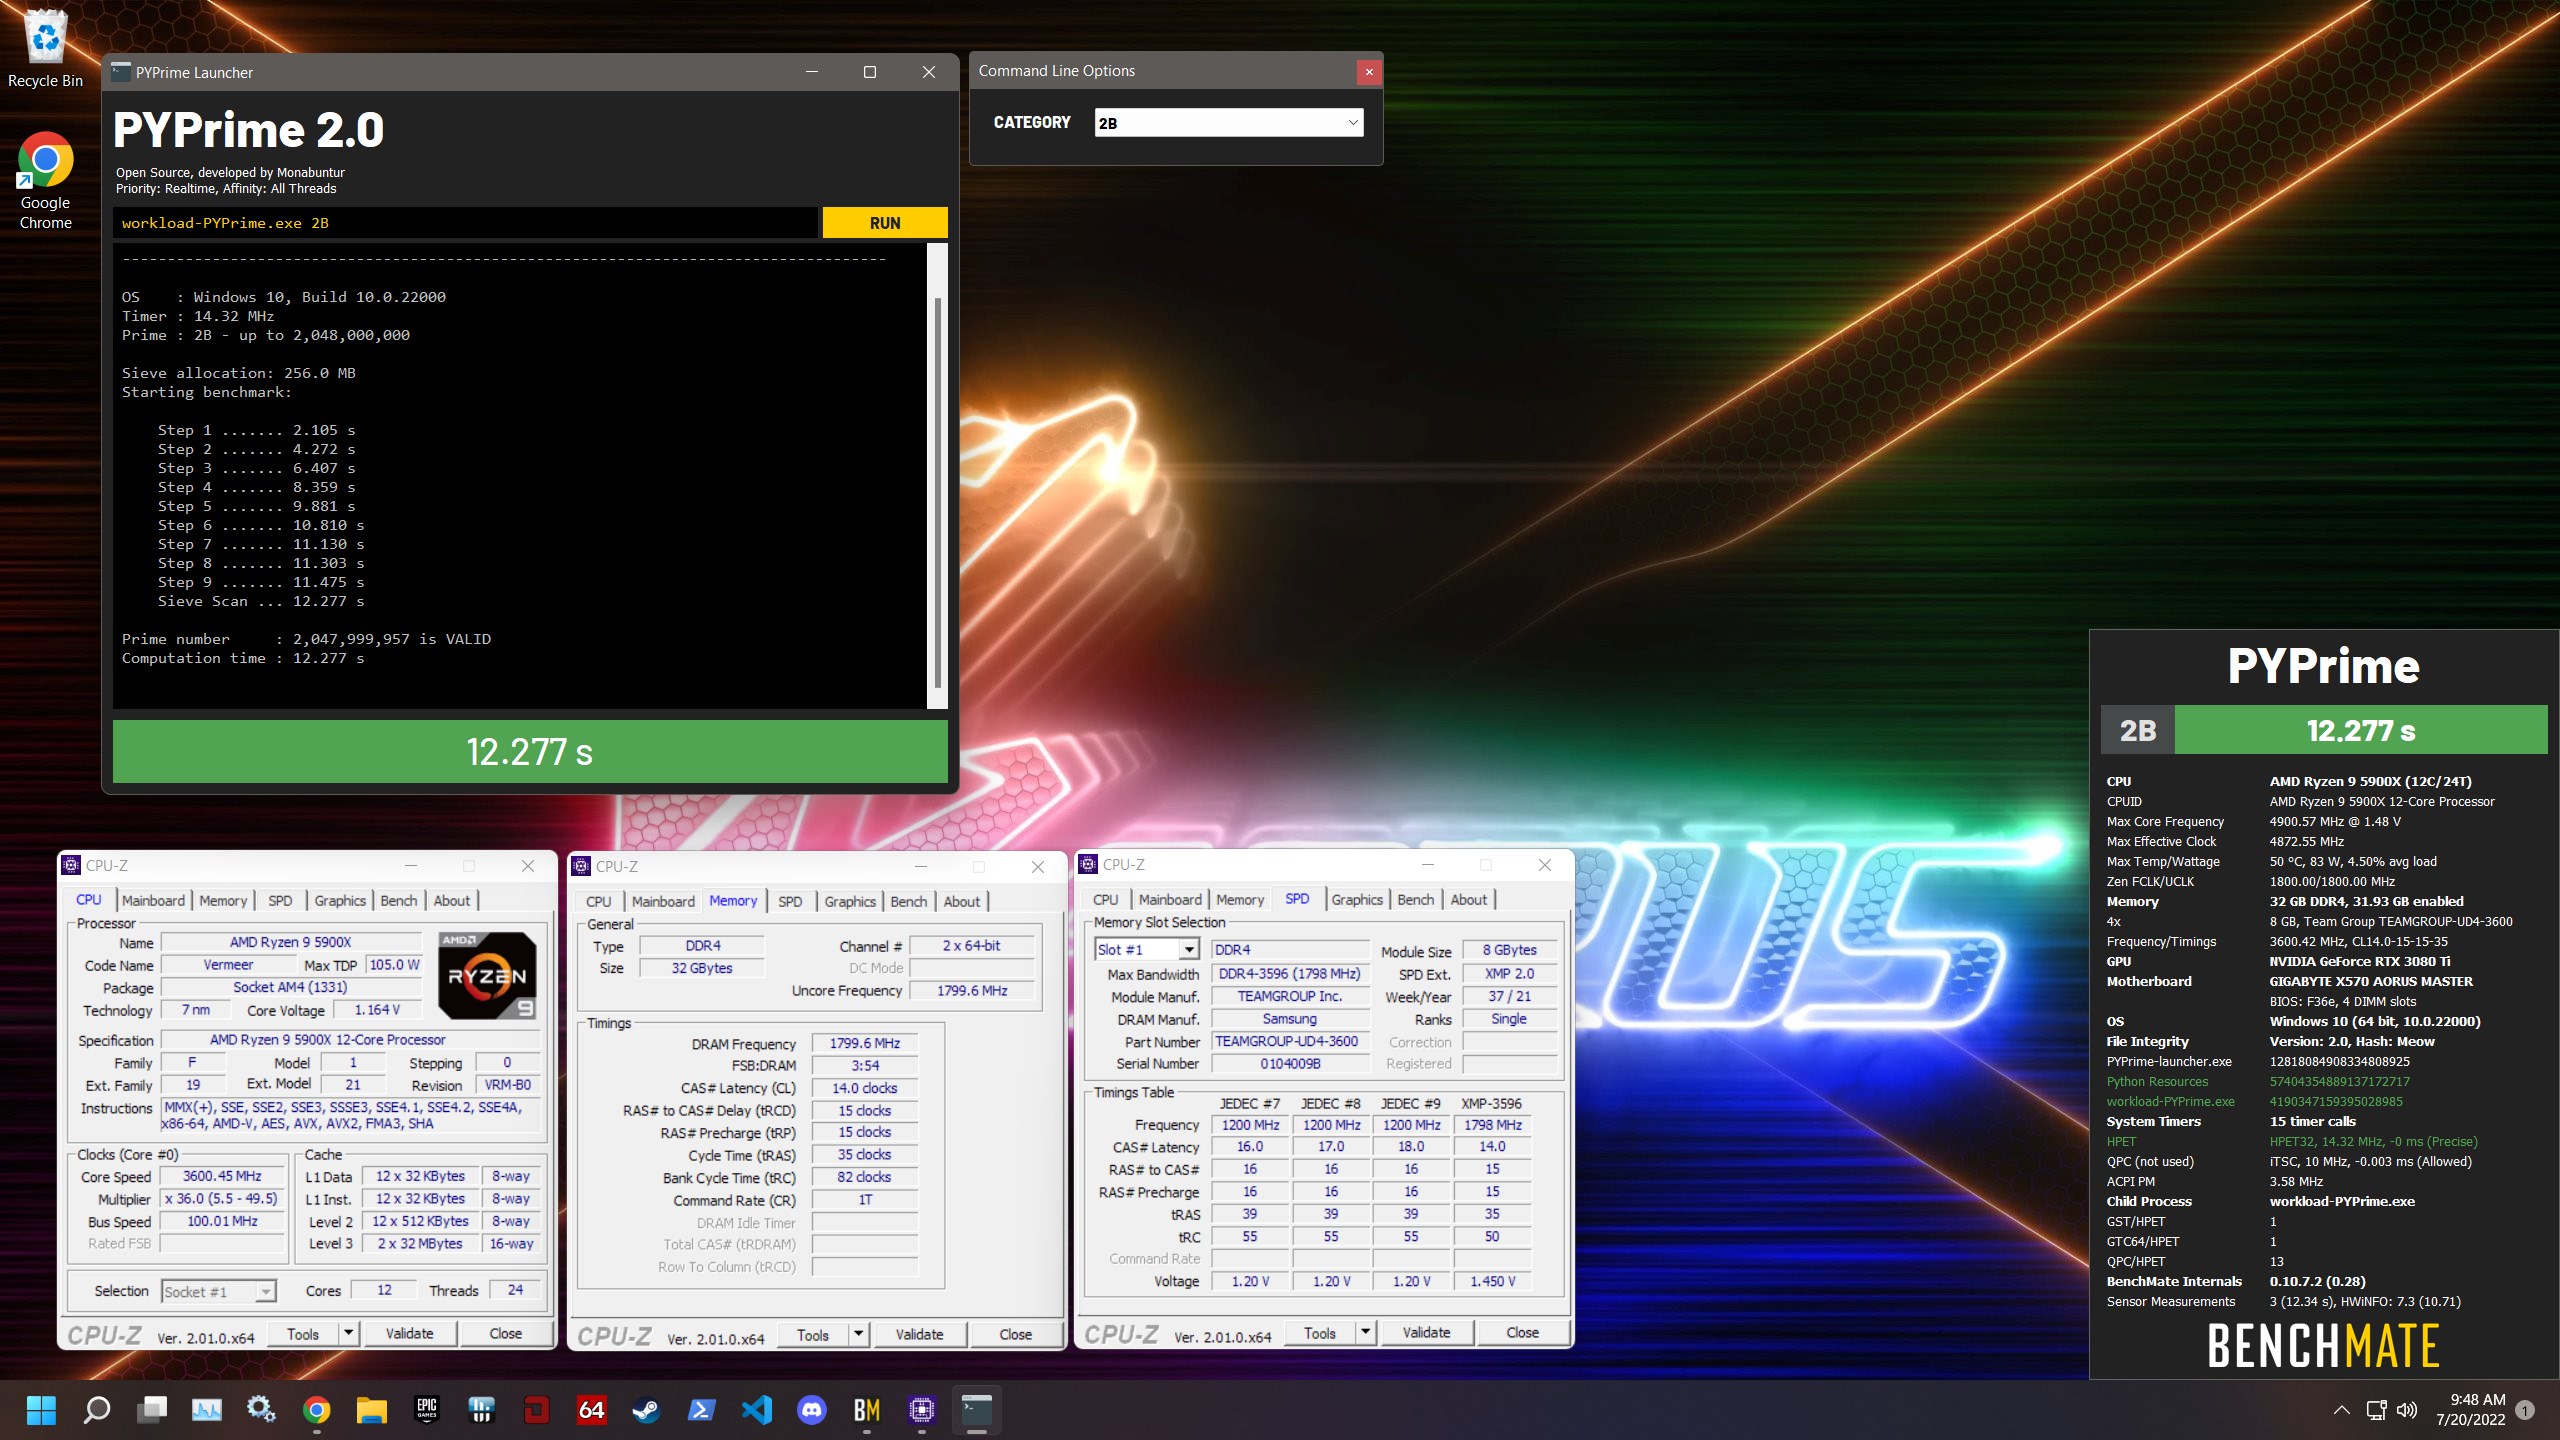
Task: Click Tools button in CPU-Z Memory window
Action: (813, 1334)
